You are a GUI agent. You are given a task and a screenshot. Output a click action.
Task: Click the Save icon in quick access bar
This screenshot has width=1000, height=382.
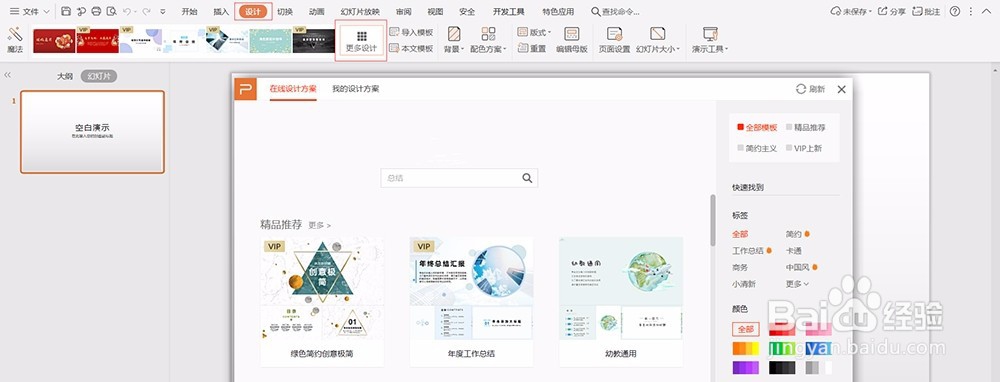point(66,11)
